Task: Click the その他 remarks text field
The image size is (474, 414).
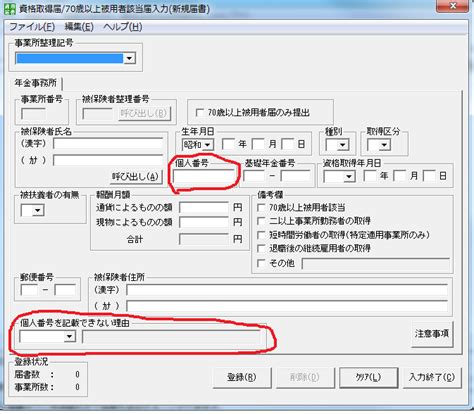Action: 375,263
